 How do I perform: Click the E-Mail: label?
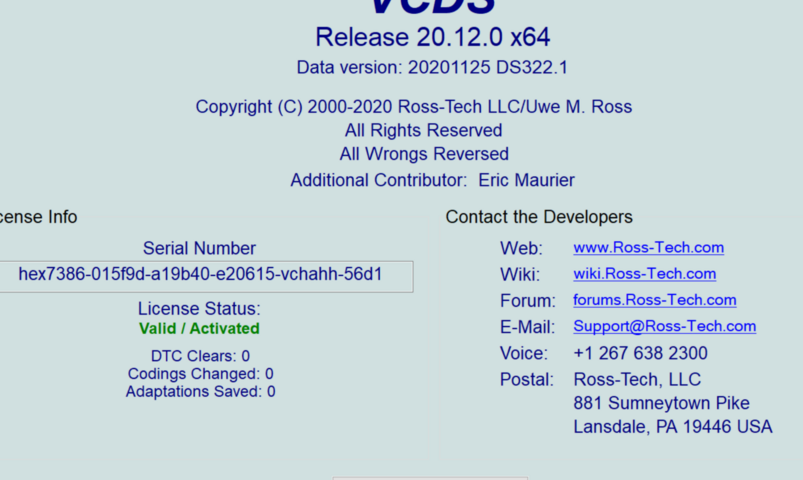527,327
